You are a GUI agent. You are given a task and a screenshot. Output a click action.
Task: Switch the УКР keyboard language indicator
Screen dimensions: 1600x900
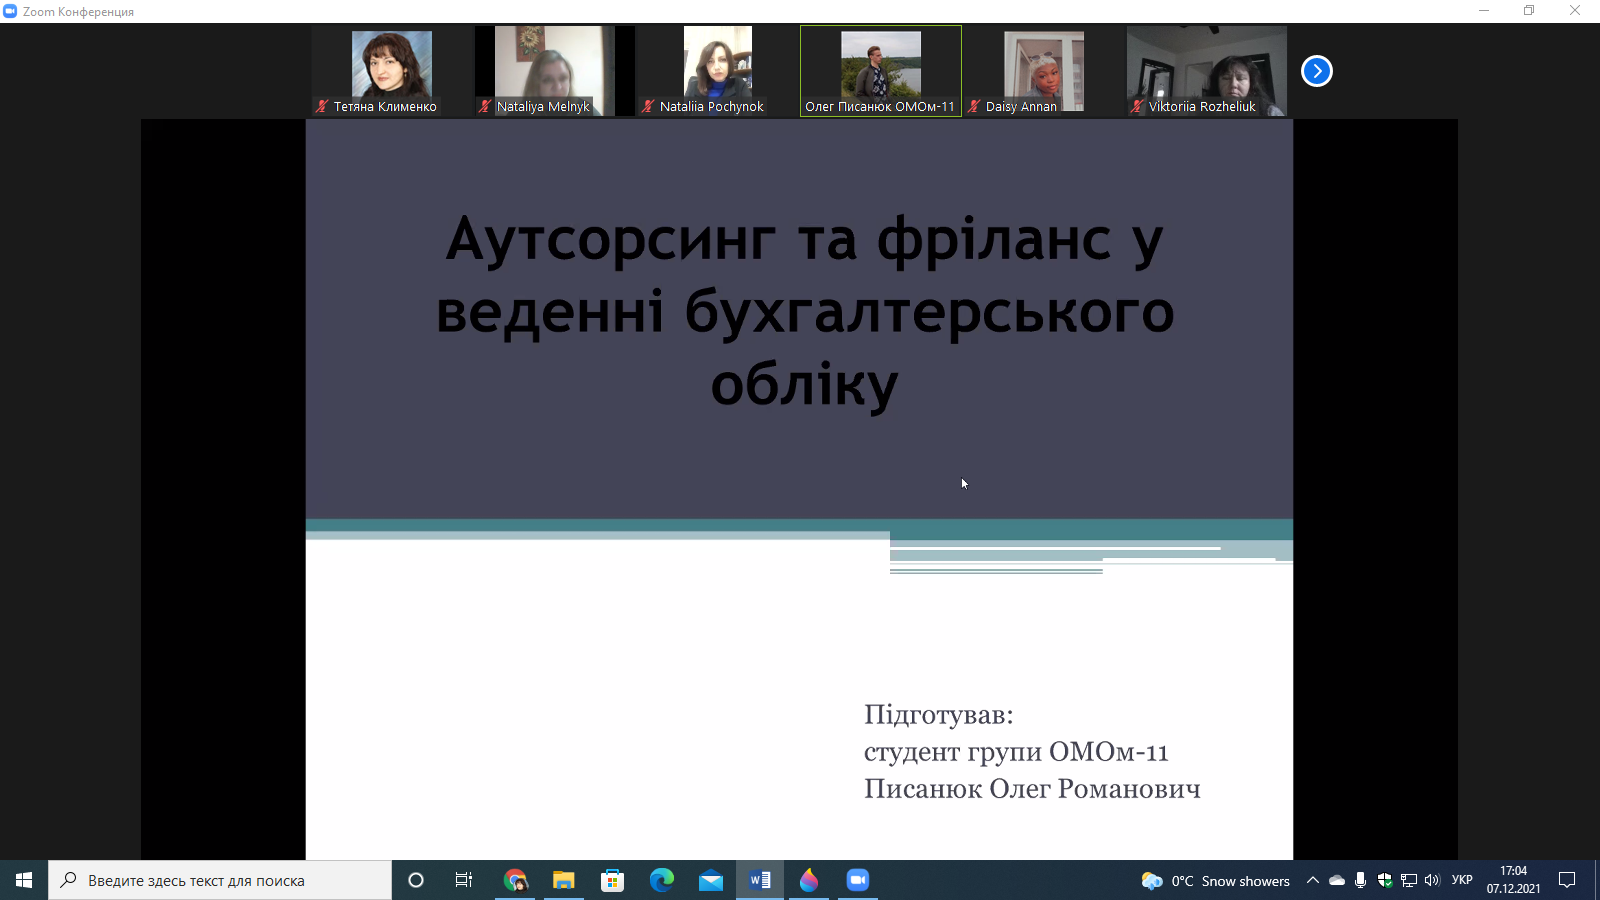tap(1462, 880)
